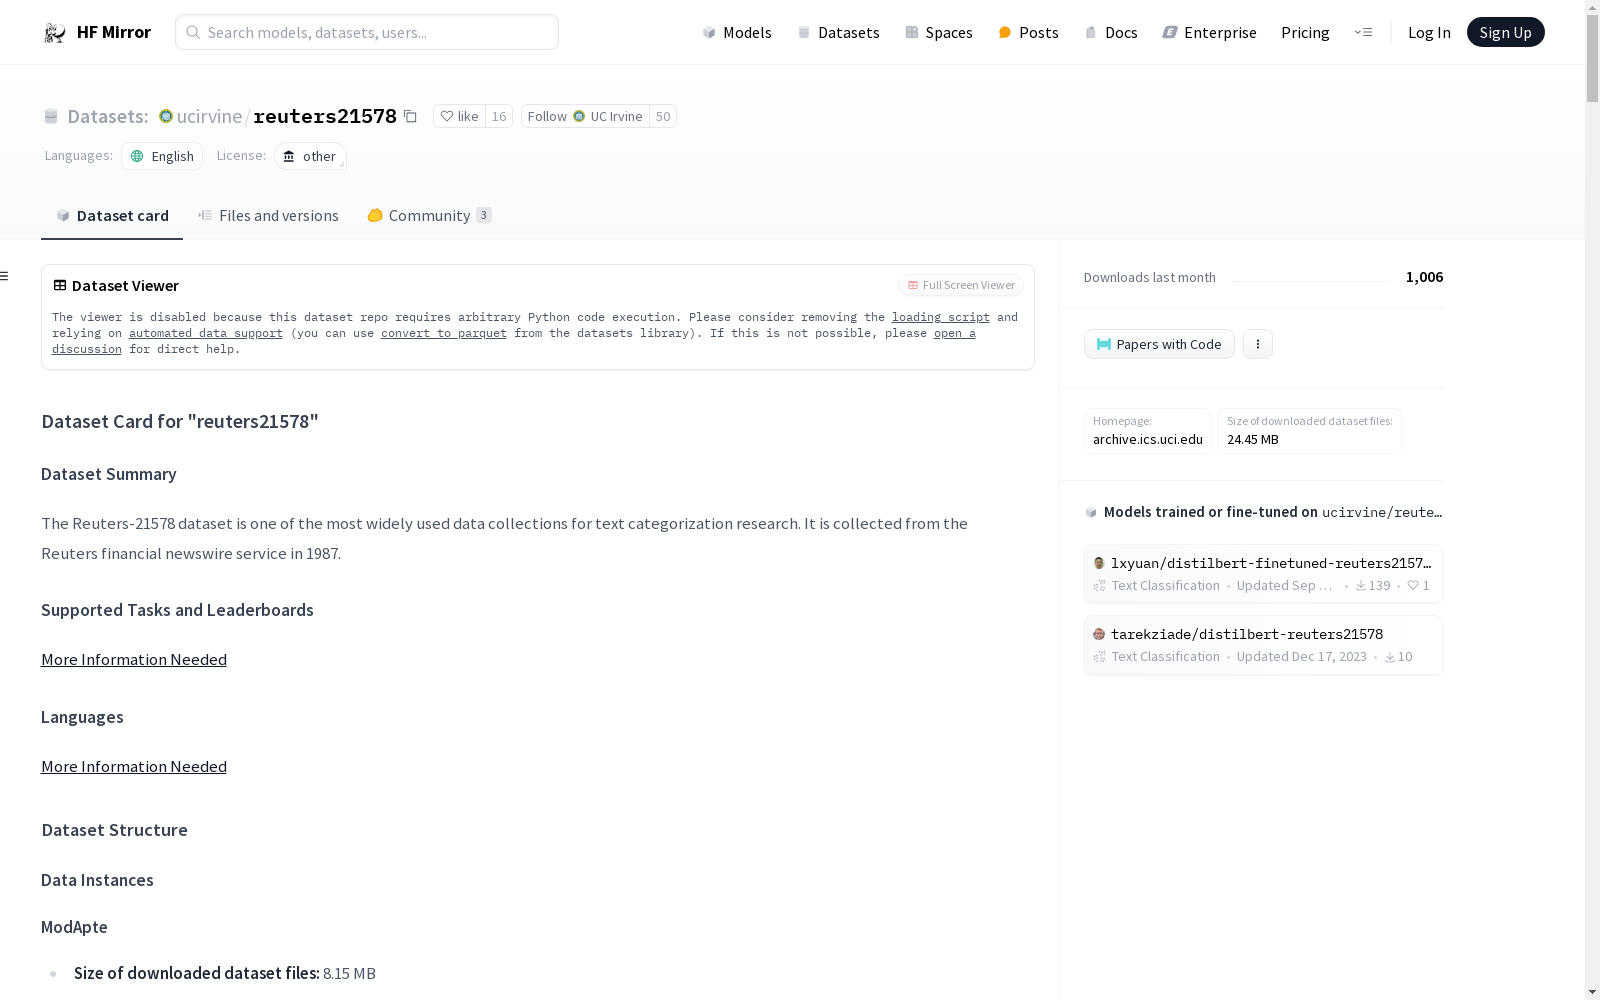Click the UC Irvine avatar beside ucirvine
Screen dimensions: 1600x1000
click(166, 116)
